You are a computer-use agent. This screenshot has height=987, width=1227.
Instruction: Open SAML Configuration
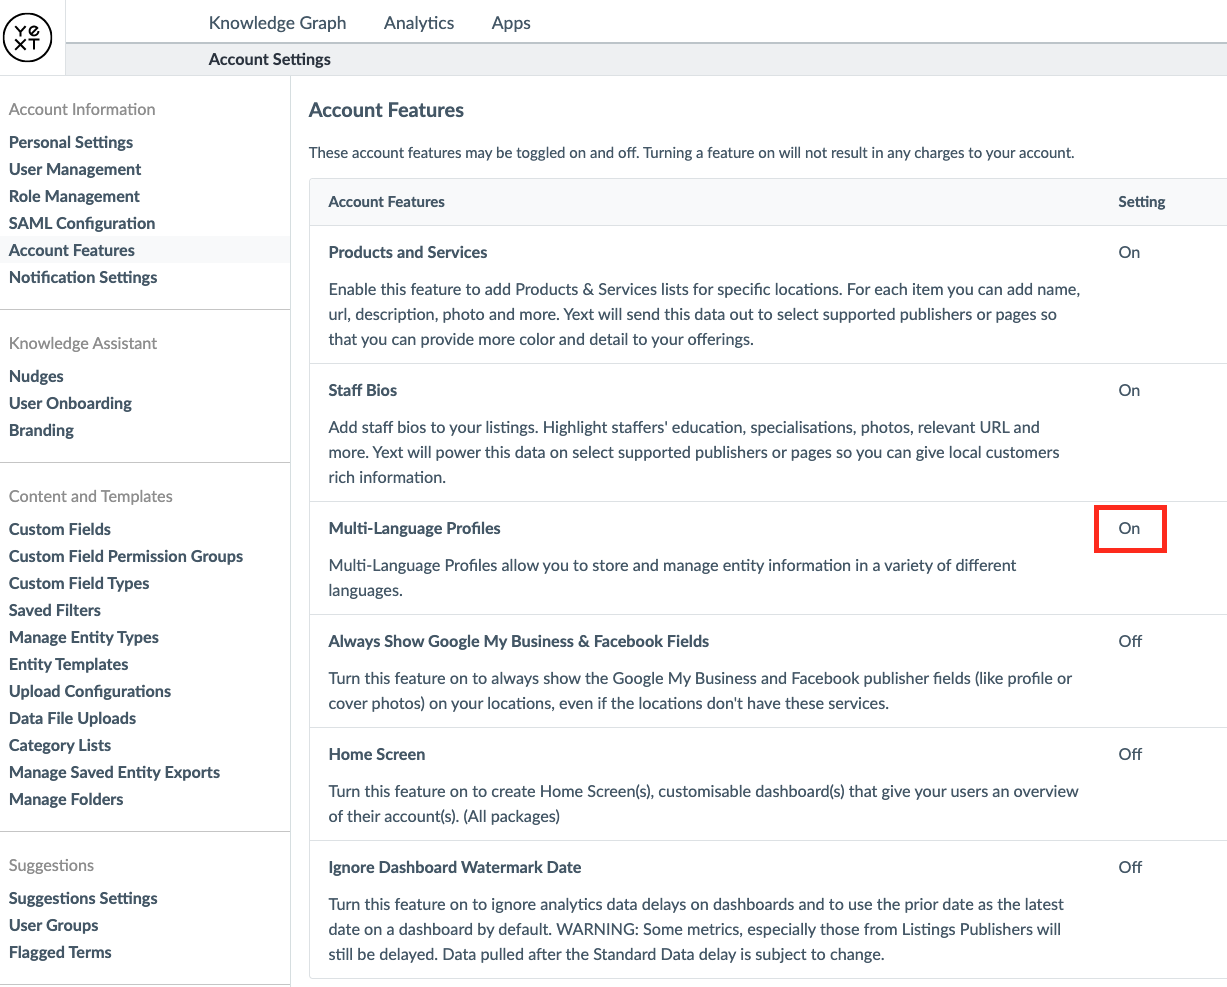(82, 223)
